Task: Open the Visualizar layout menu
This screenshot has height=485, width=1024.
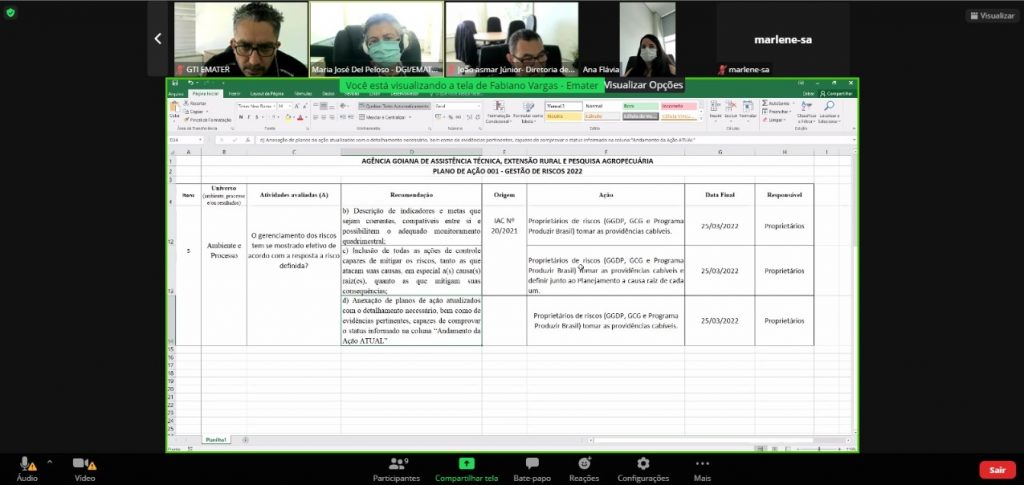Action: (990, 15)
